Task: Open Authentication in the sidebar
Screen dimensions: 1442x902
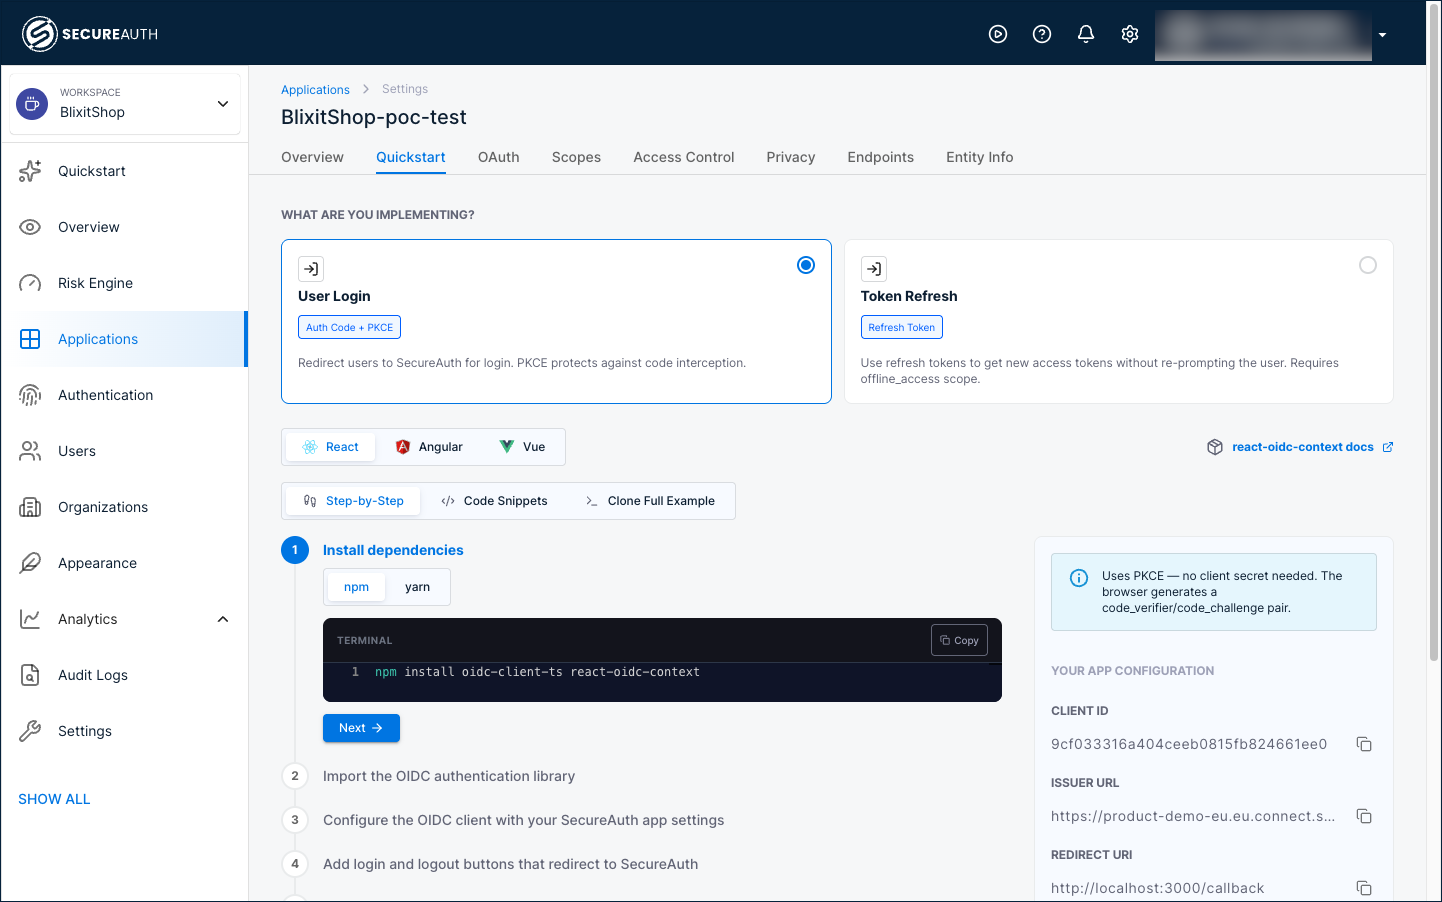Action: (124, 395)
